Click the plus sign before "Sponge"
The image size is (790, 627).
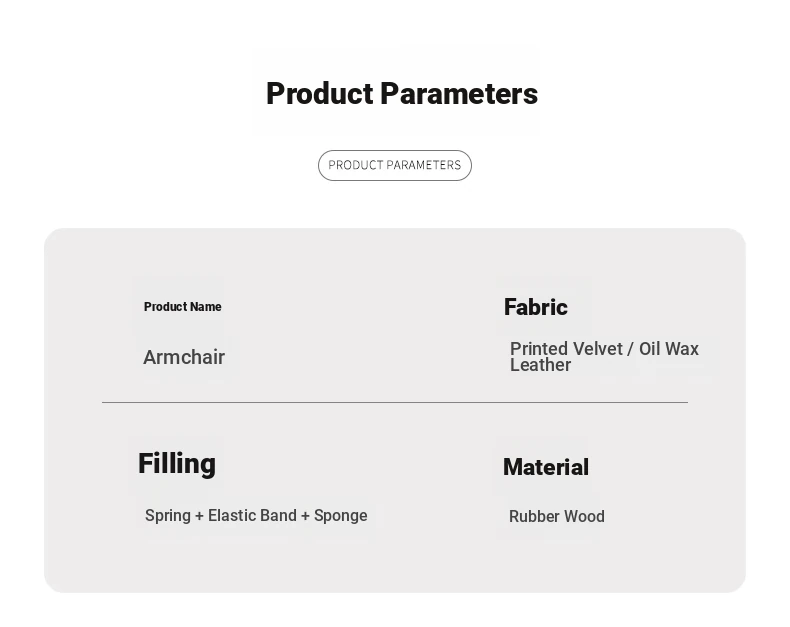[305, 516]
